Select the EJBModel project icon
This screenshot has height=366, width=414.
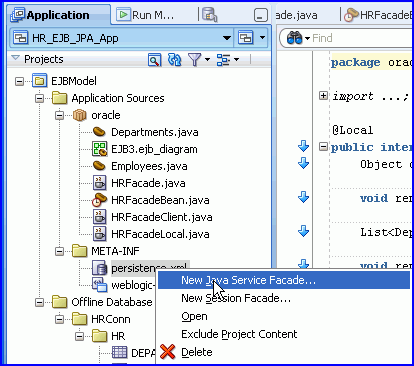pos(39,81)
